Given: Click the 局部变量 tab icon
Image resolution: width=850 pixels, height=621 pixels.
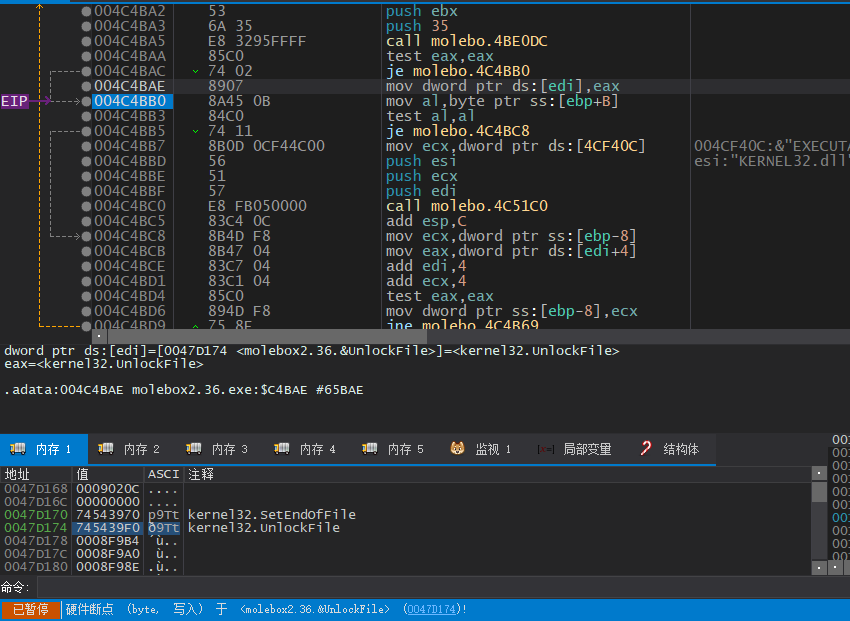Looking at the screenshot, I should (x=545, y=449).
